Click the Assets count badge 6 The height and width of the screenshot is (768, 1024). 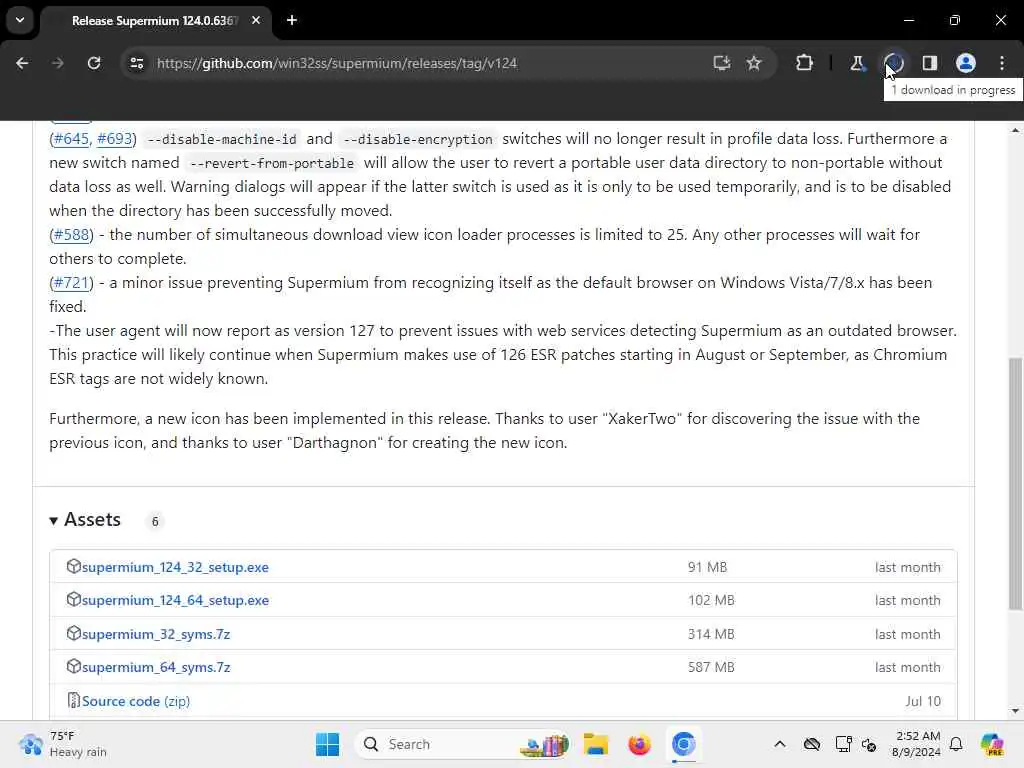pyautogui.click(x=155, y=521)
